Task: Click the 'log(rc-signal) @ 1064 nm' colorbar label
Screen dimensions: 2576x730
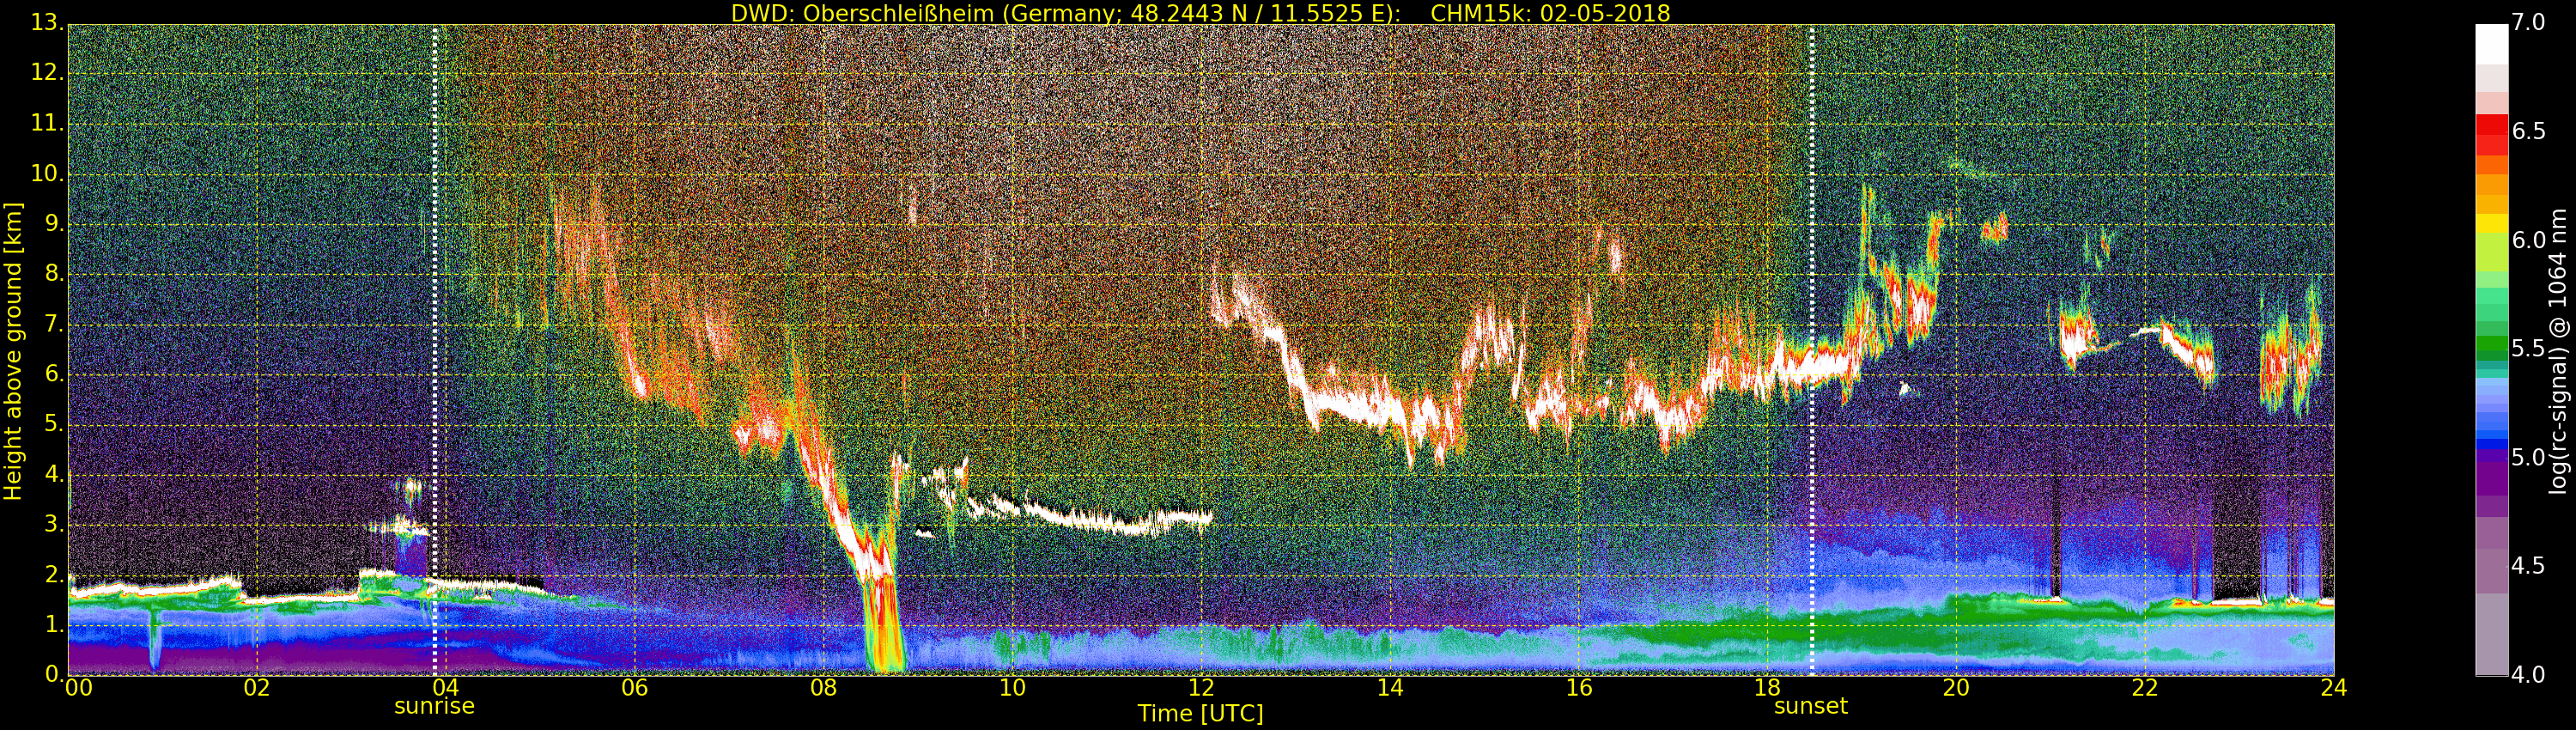Action: 2557,351
